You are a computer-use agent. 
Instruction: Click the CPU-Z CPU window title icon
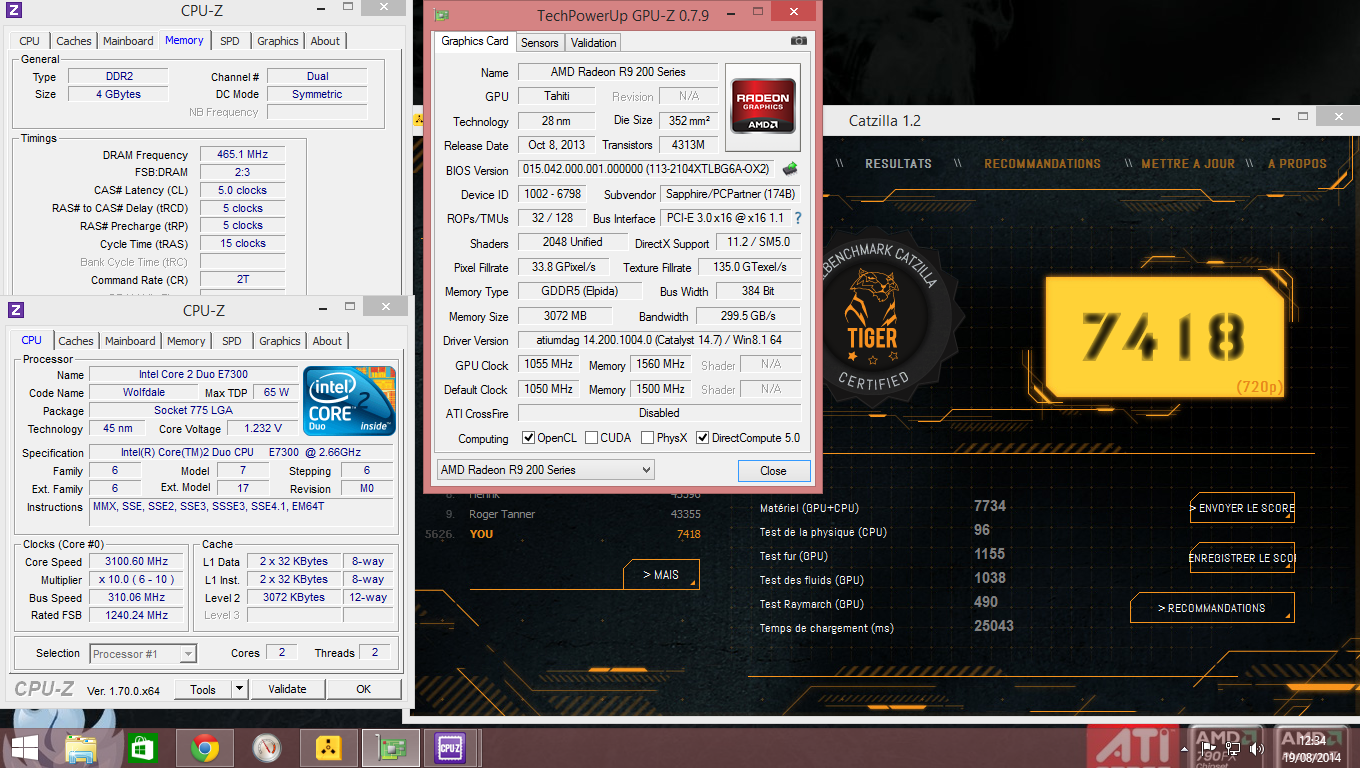(x=14, y=310)
